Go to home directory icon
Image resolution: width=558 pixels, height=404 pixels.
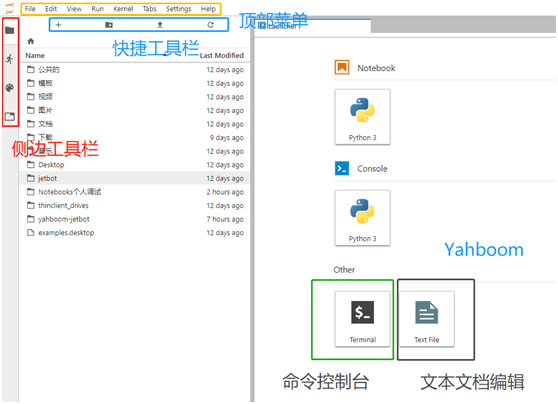click(31, 41)
